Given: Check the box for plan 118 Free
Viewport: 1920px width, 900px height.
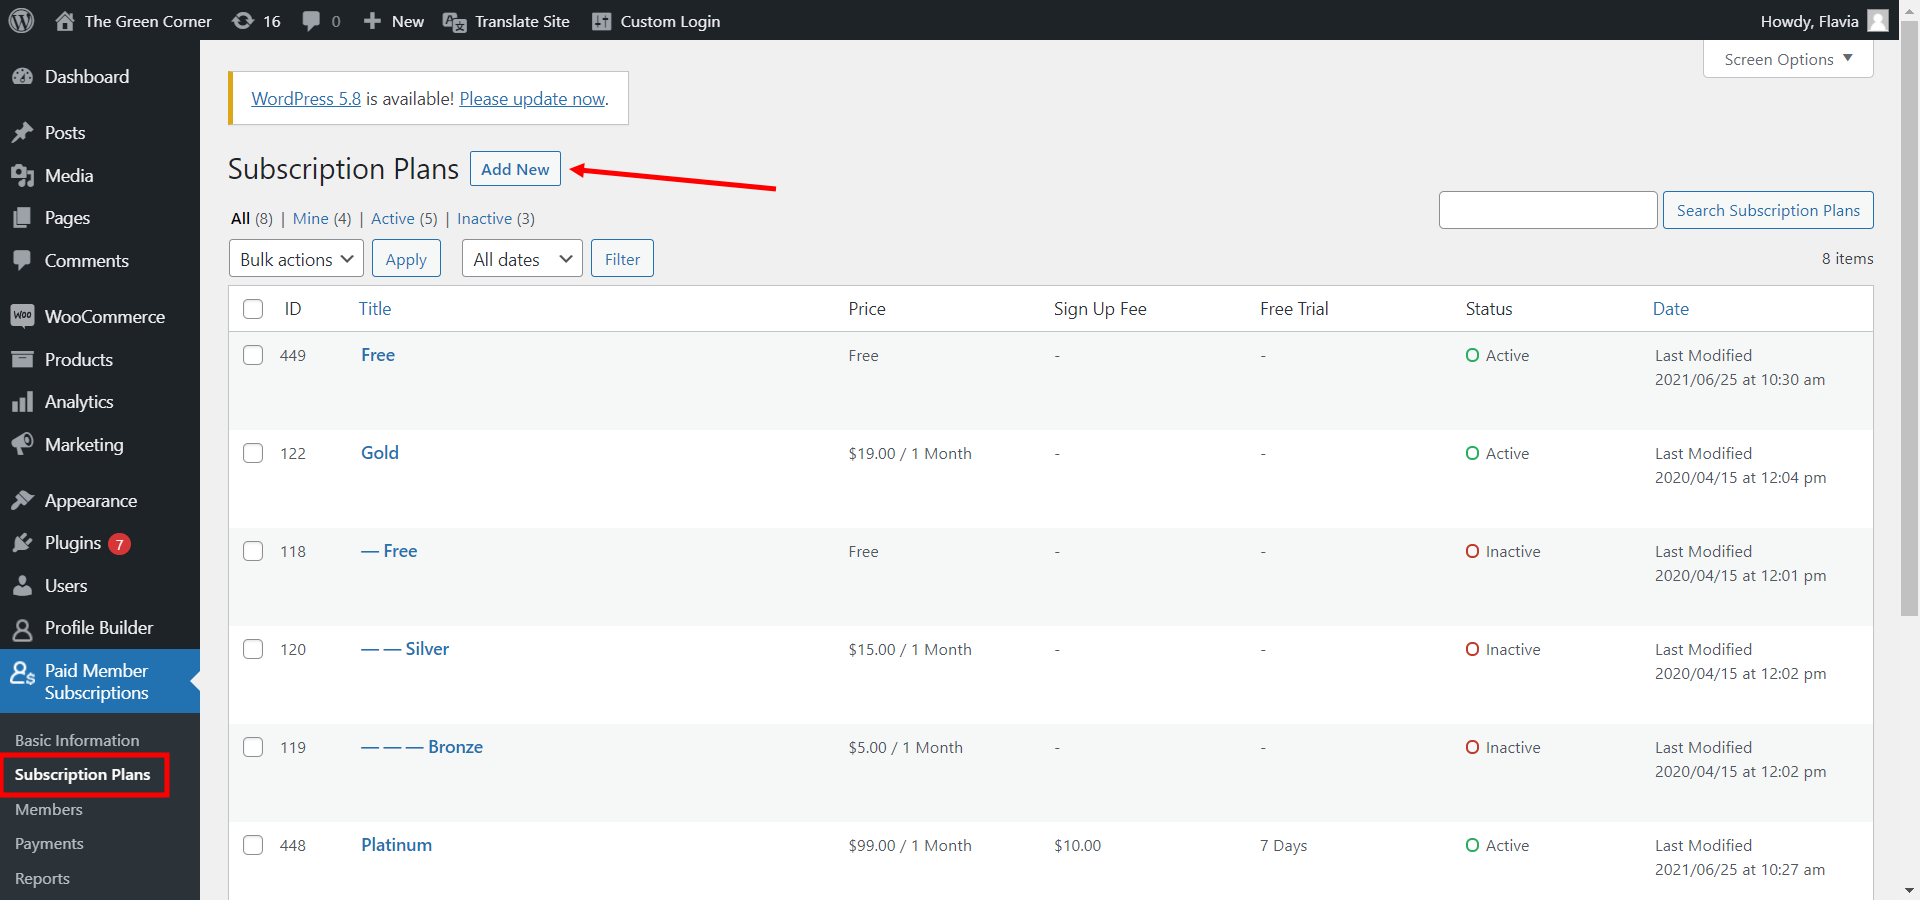Looking at the screenshot, I should 253,551.
